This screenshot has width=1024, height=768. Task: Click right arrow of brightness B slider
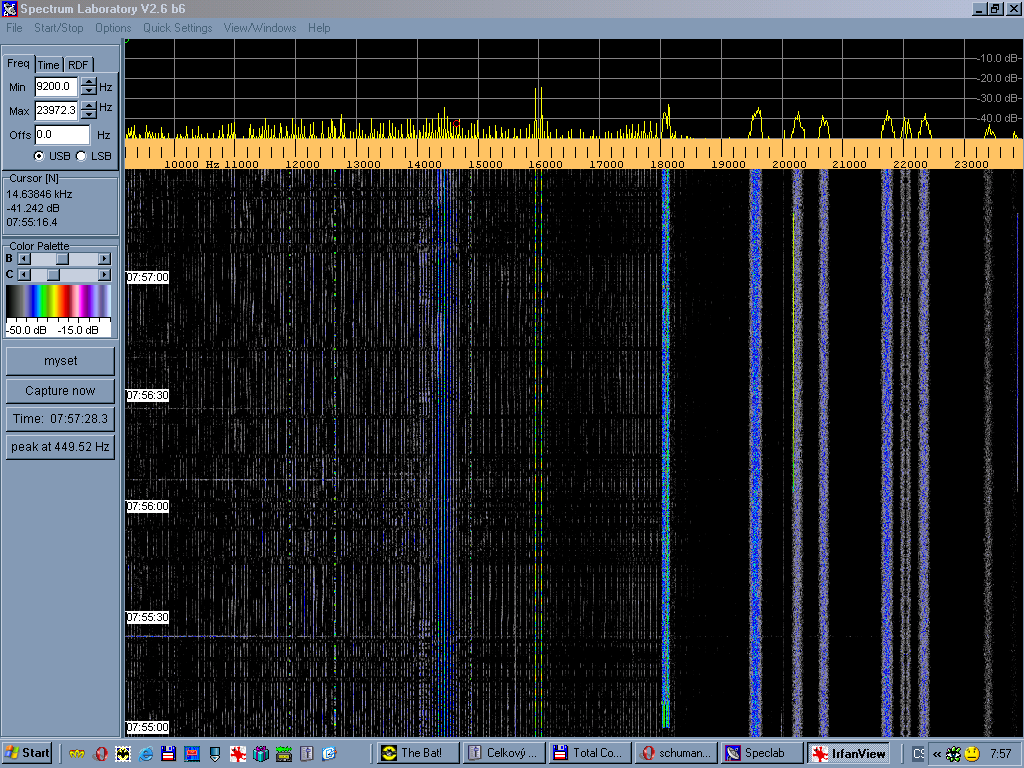click(x=104, y=259)
